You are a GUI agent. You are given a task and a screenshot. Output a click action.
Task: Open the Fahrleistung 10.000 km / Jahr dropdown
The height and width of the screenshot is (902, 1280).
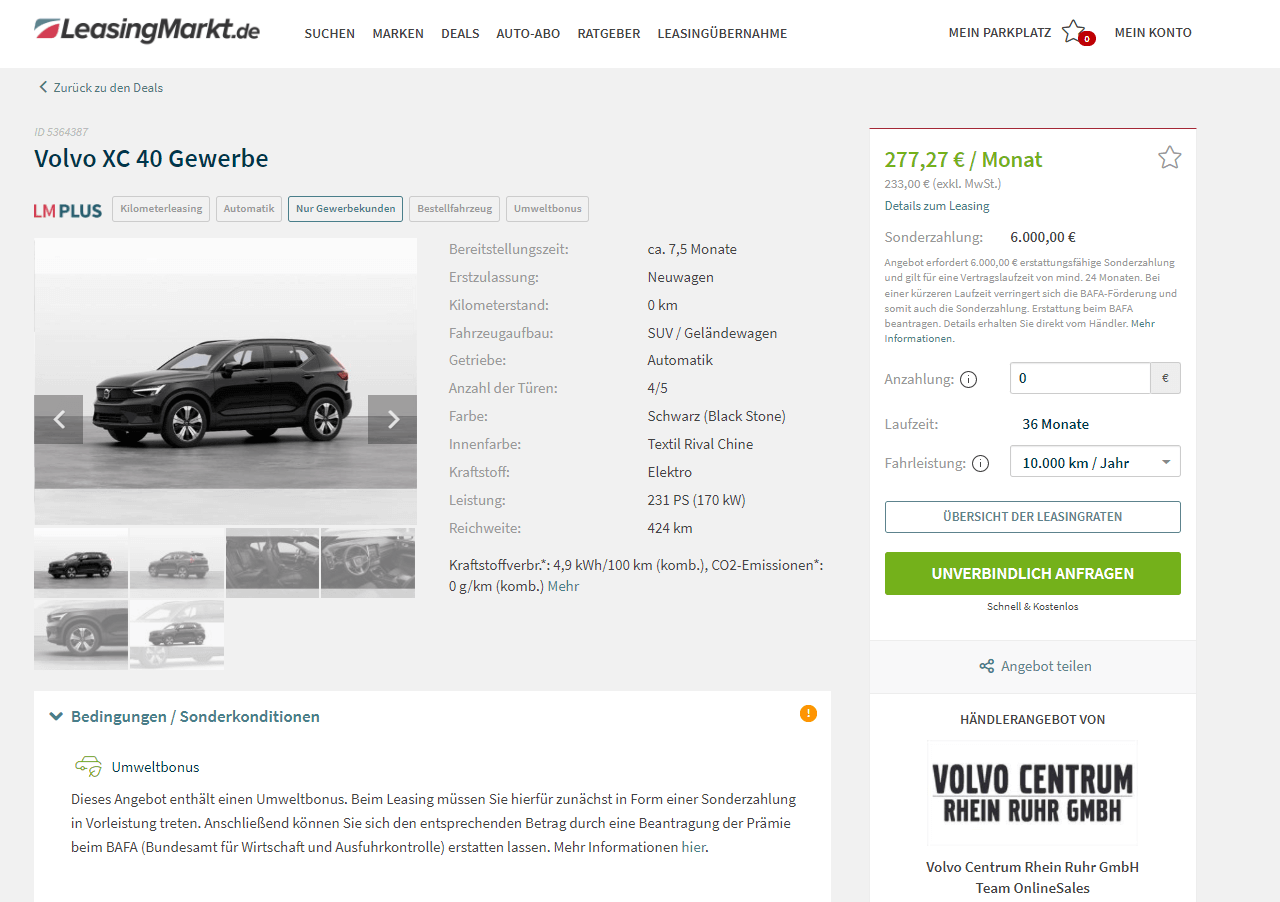(1095, 462)
